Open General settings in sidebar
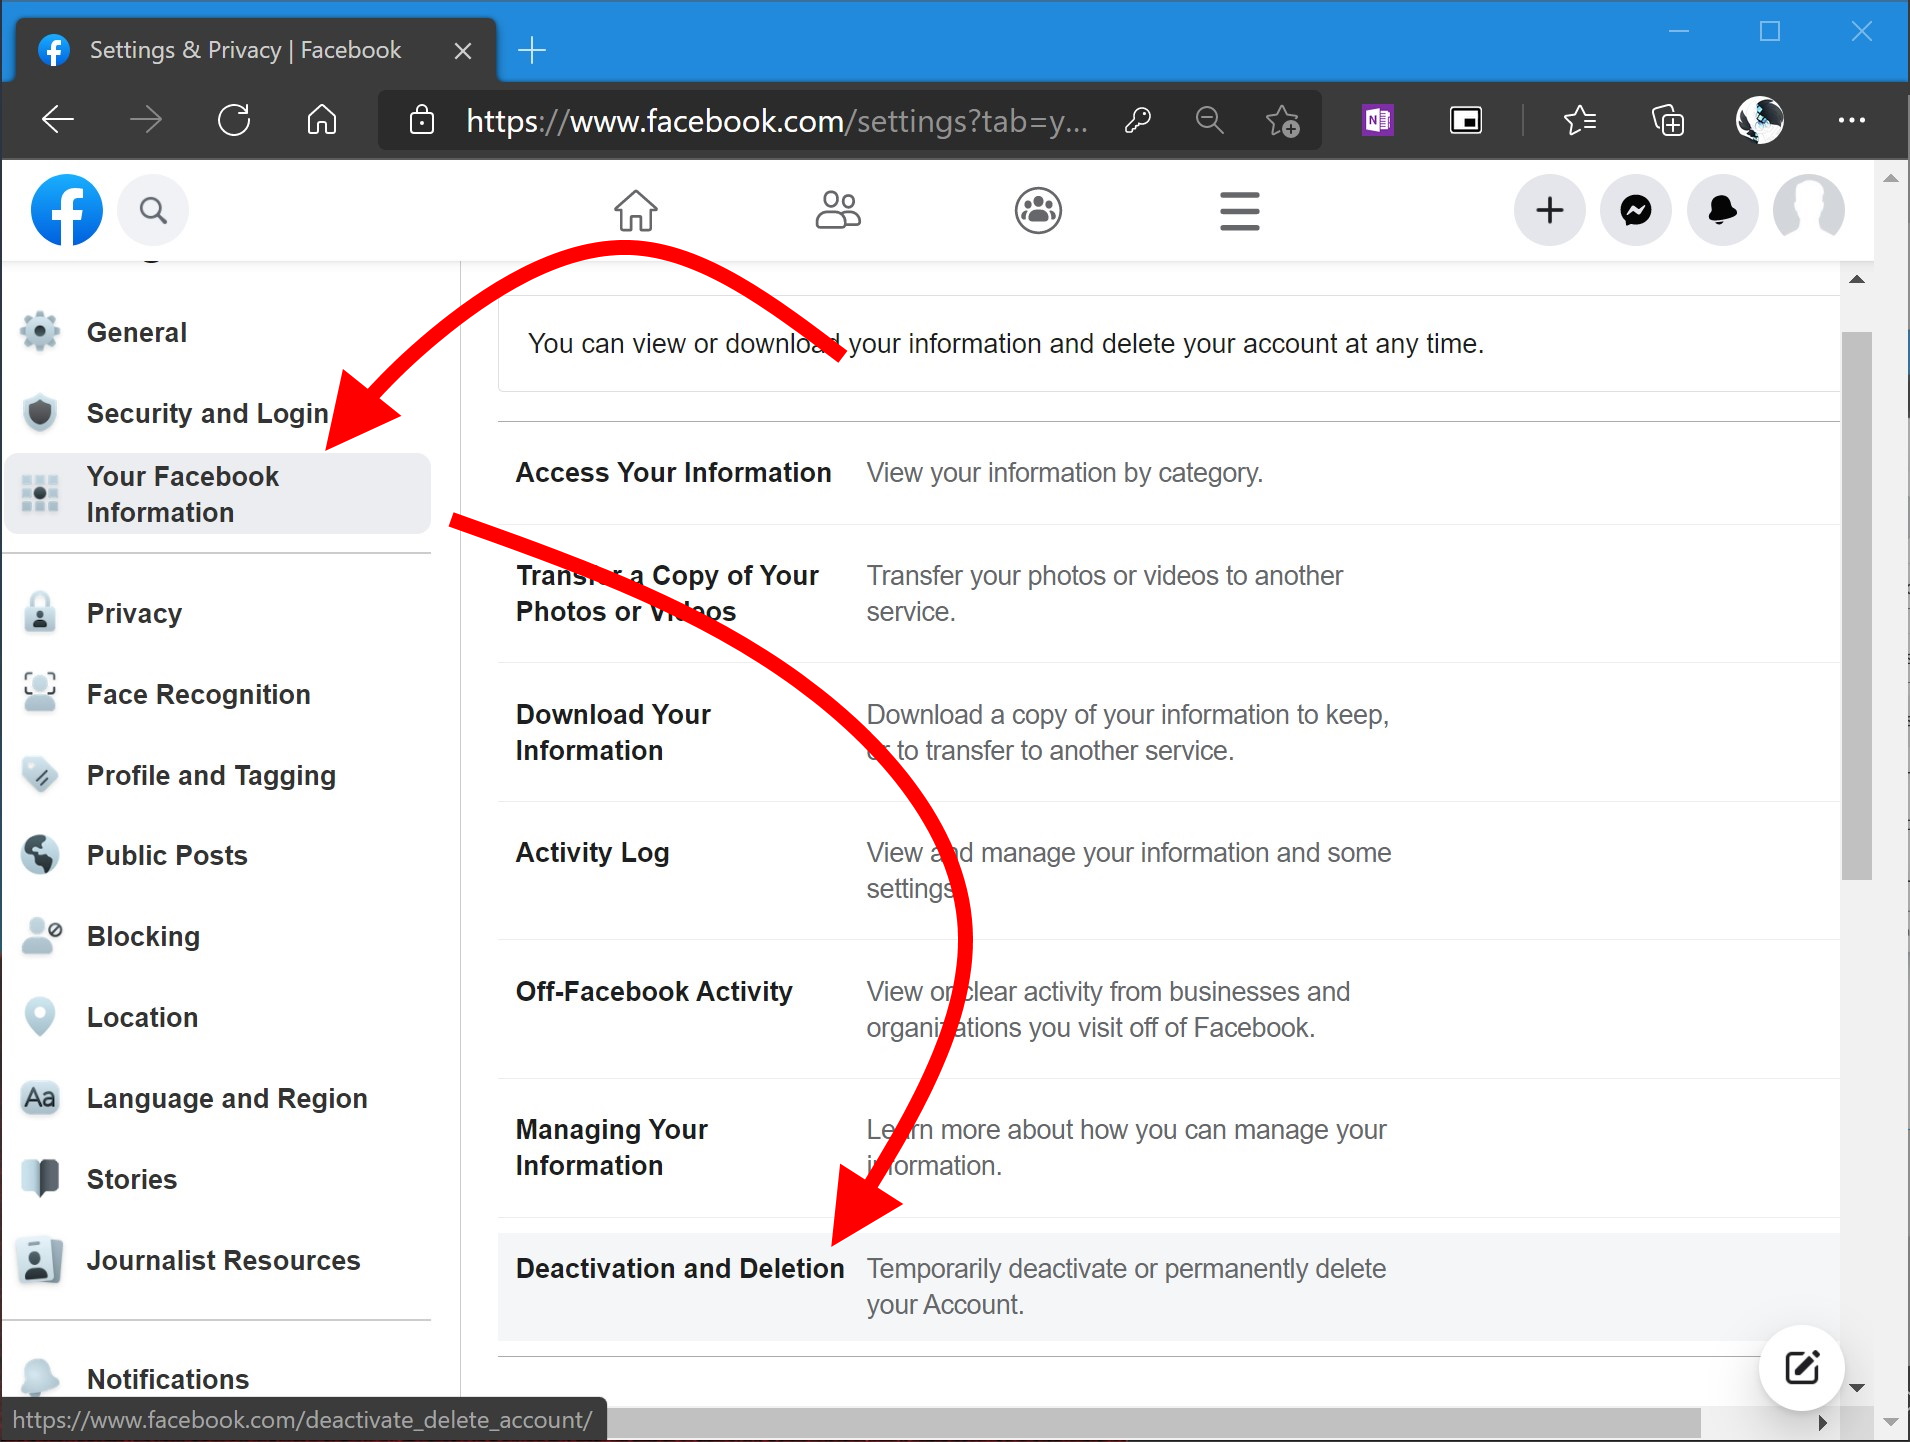The image size is (1910, 1442). tap(218, 332)
